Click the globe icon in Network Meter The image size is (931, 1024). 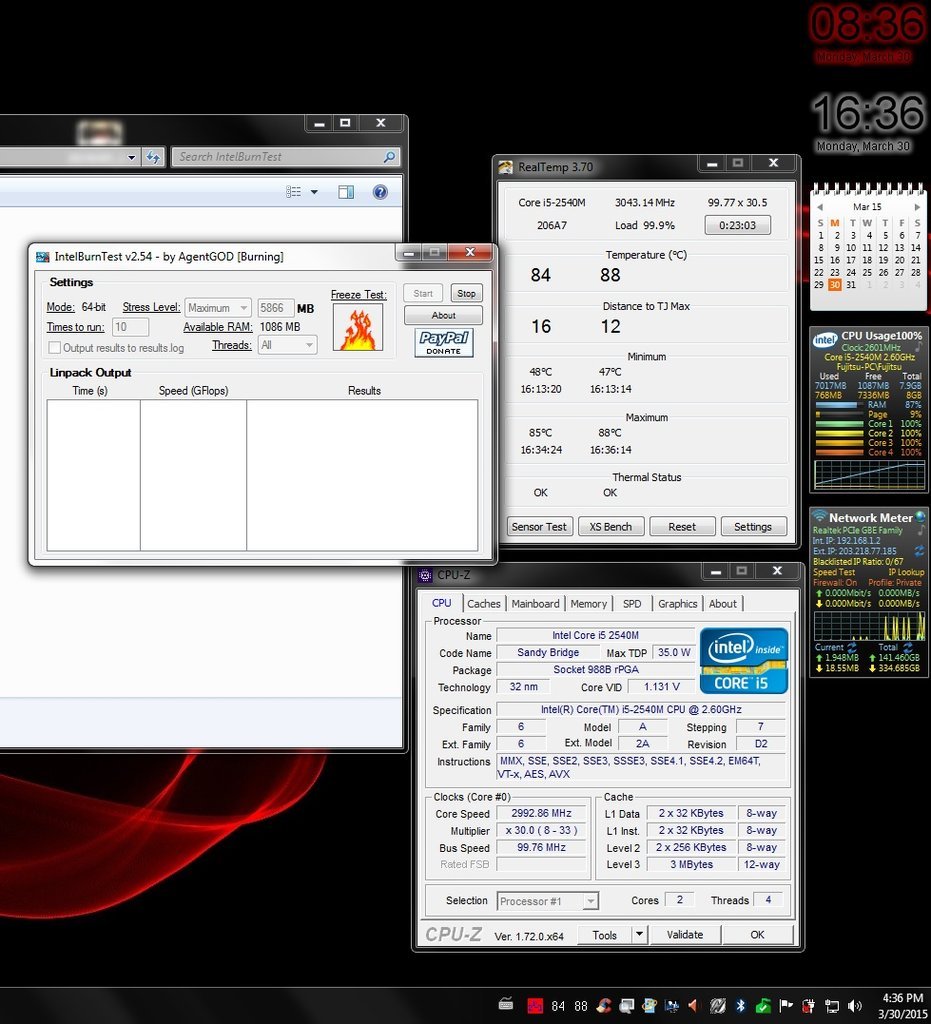tap(921, 517)
